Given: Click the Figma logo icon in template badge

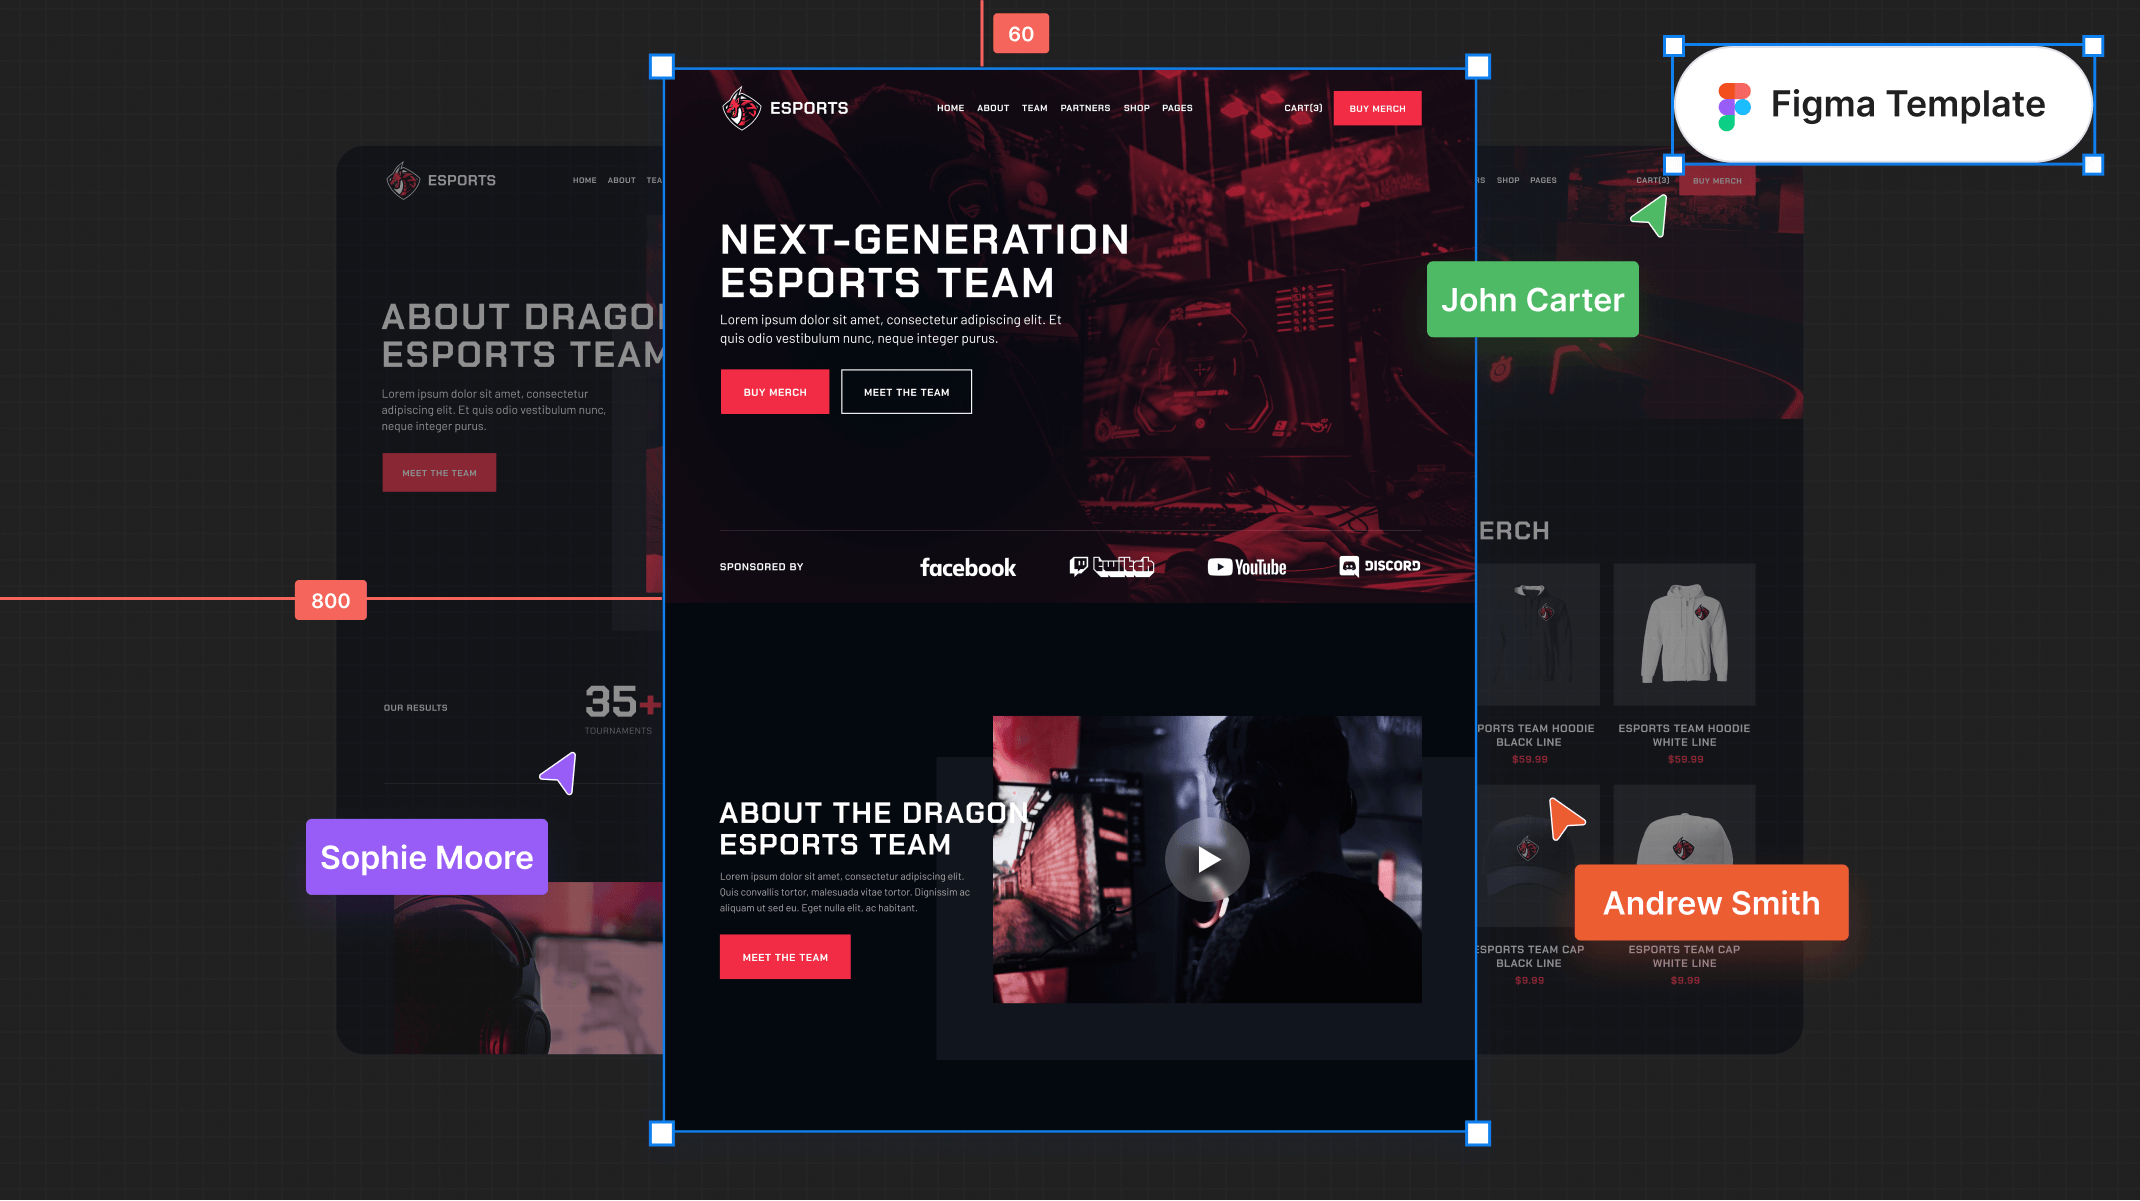Looking at the screenshot, I should click(1734, 103).
